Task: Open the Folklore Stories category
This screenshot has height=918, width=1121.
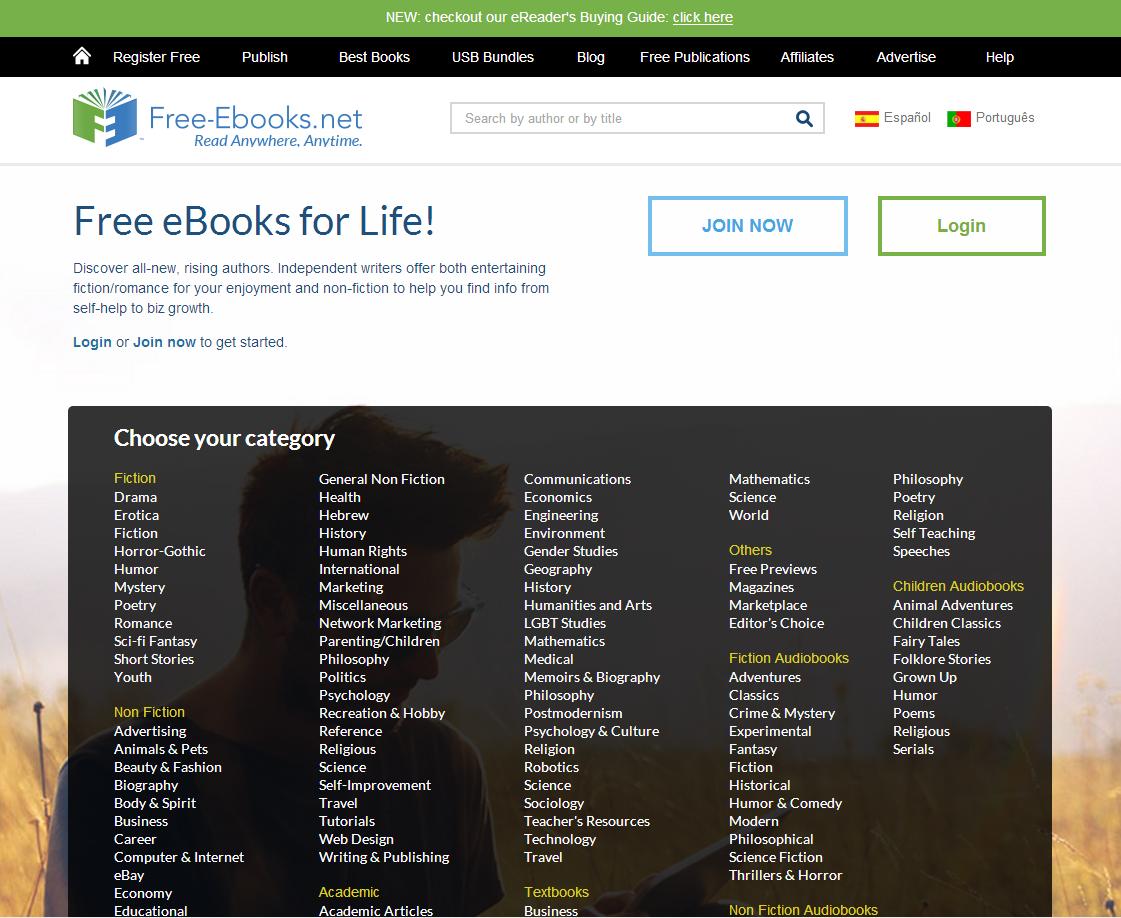Action: (x=942, y=659)
